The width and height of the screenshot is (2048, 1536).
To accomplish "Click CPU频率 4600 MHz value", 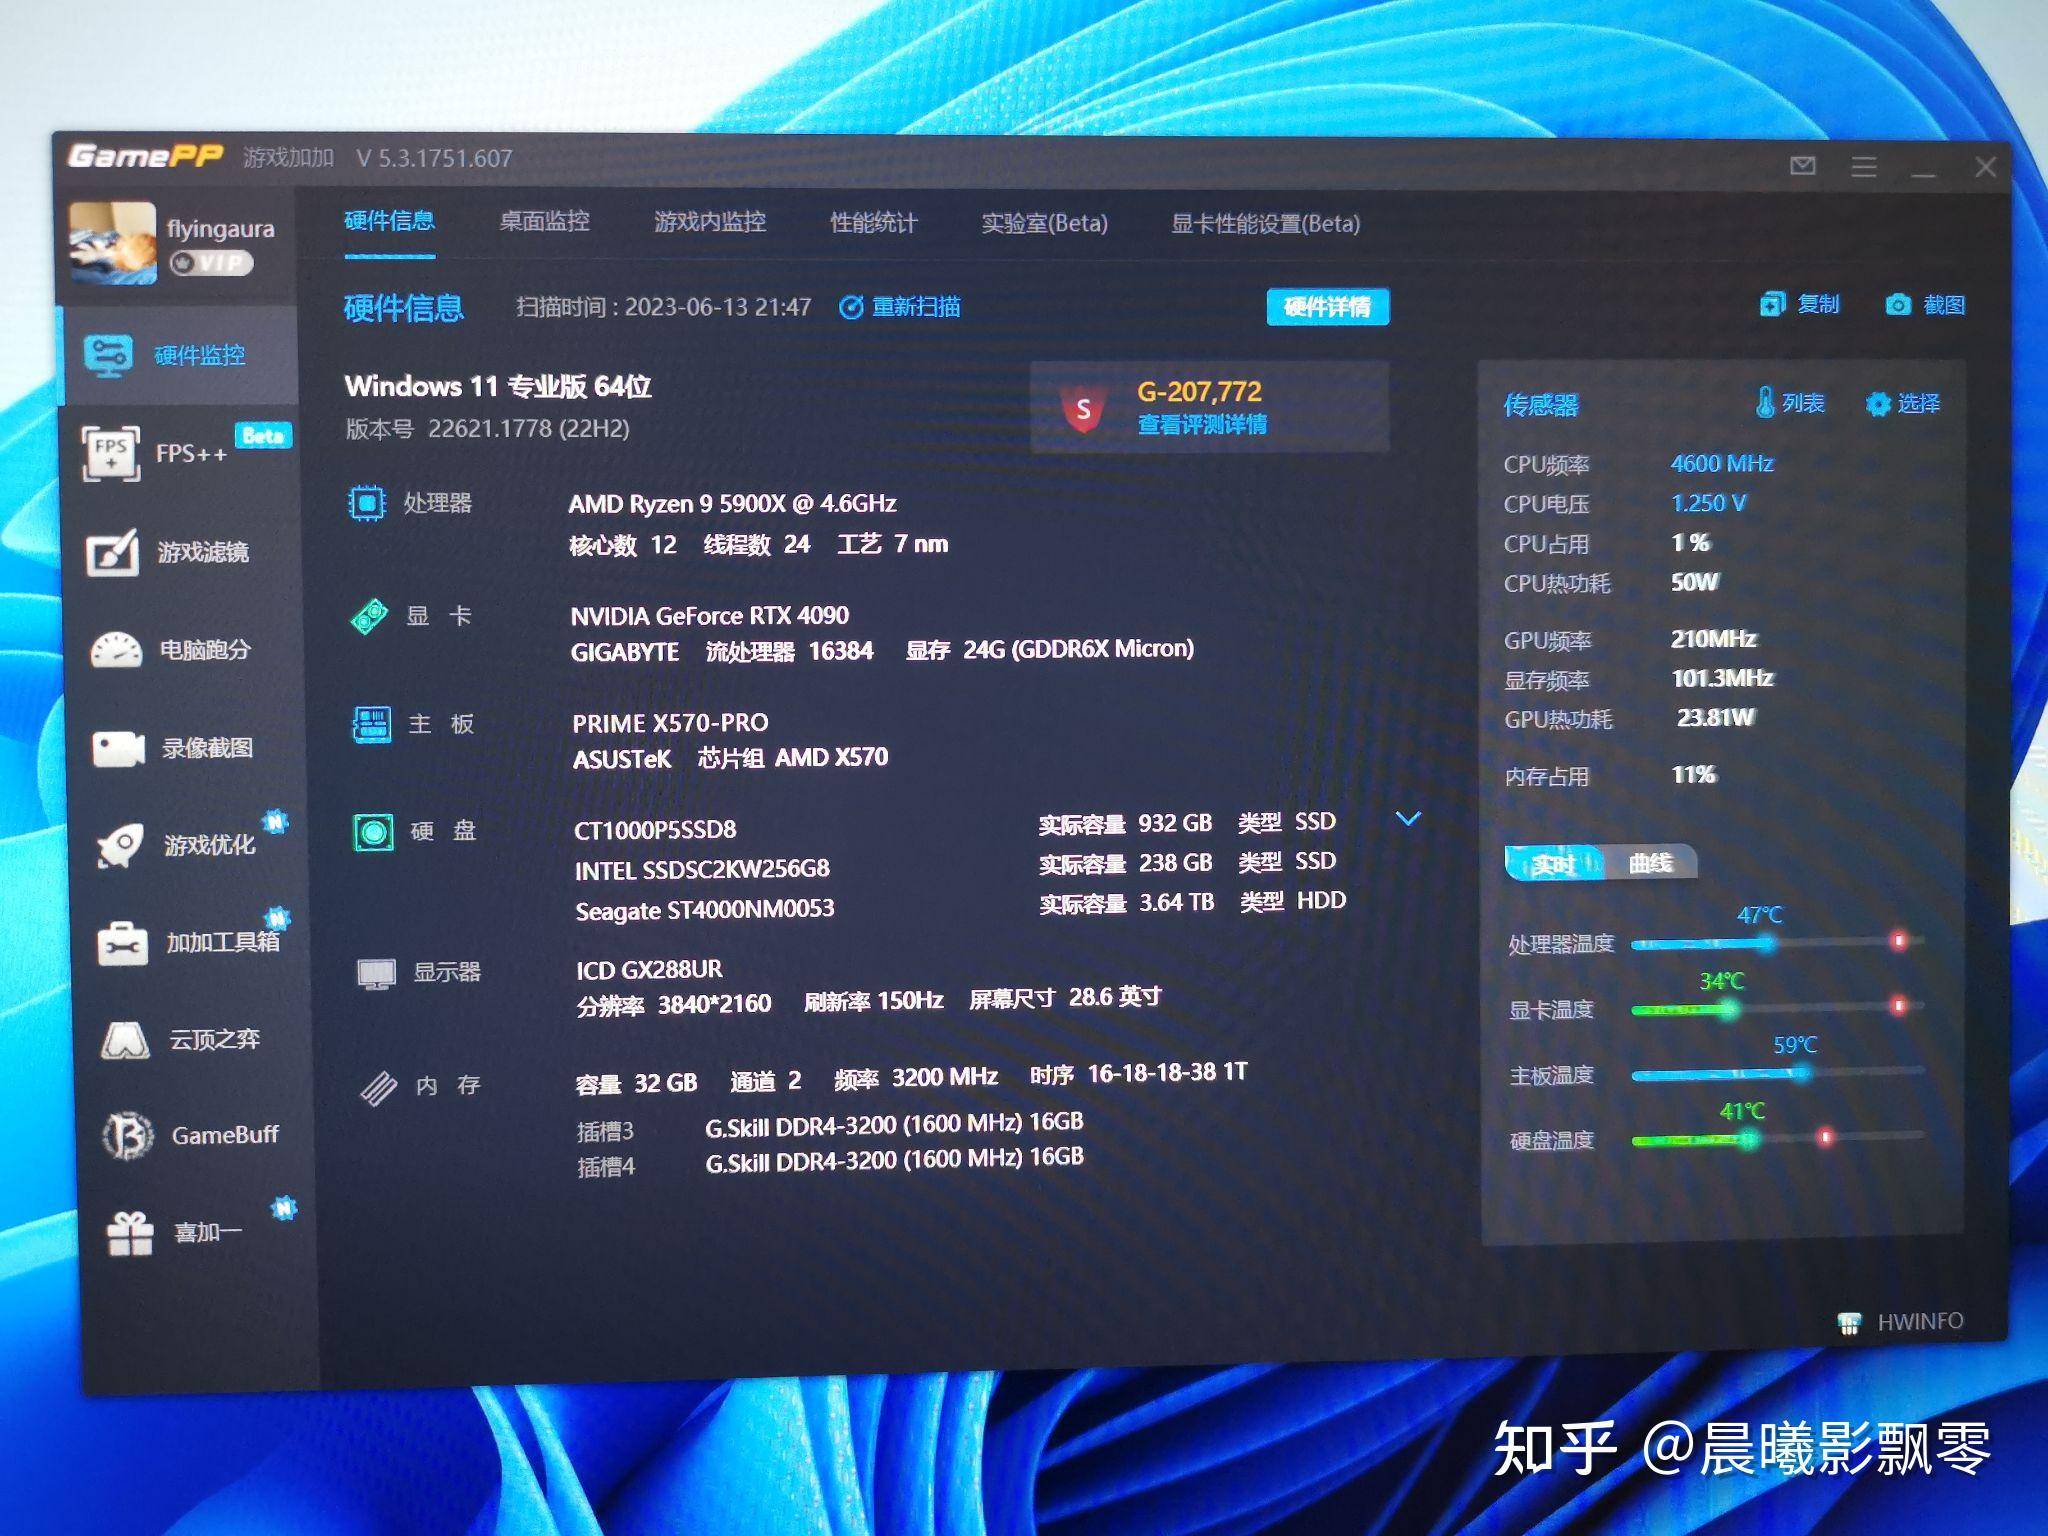I will 1722,463.
